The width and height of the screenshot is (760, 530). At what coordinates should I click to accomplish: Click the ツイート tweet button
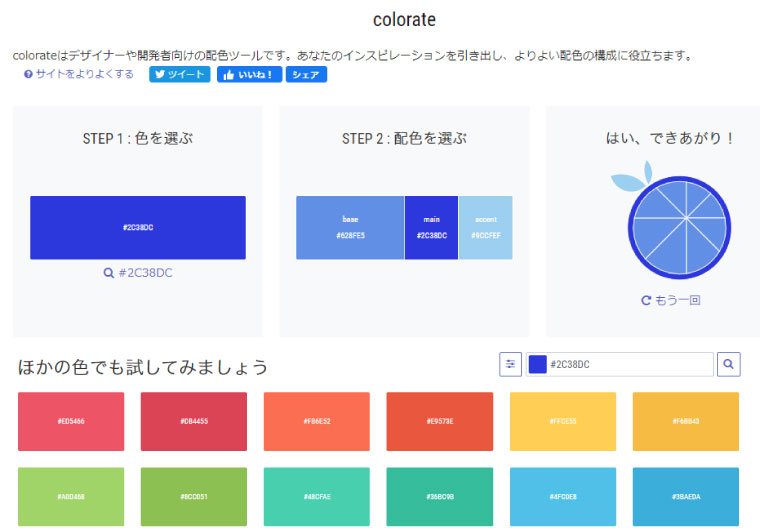[x=179, y=74]
